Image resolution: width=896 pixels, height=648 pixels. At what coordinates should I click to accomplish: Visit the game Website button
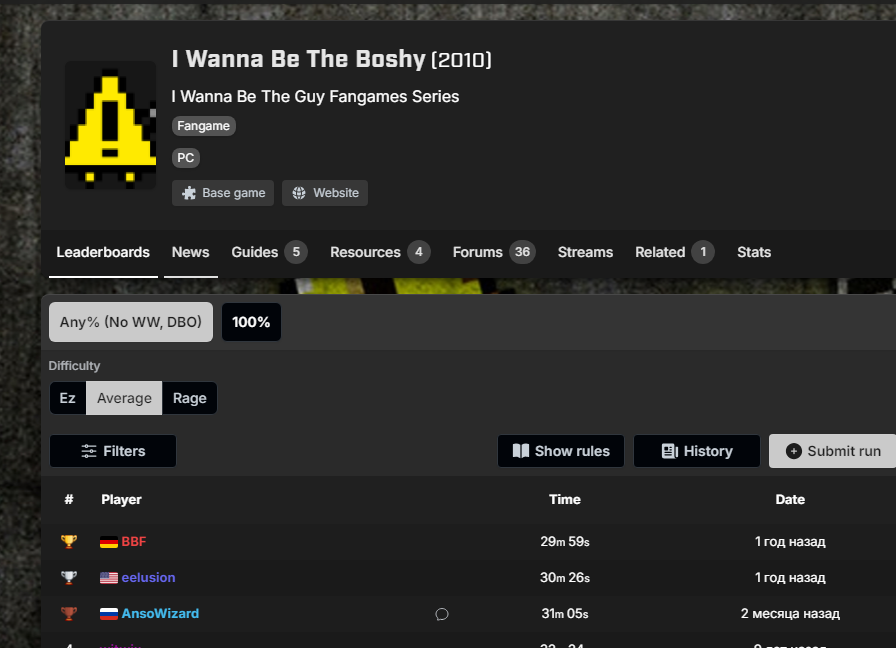coord(325,193)
